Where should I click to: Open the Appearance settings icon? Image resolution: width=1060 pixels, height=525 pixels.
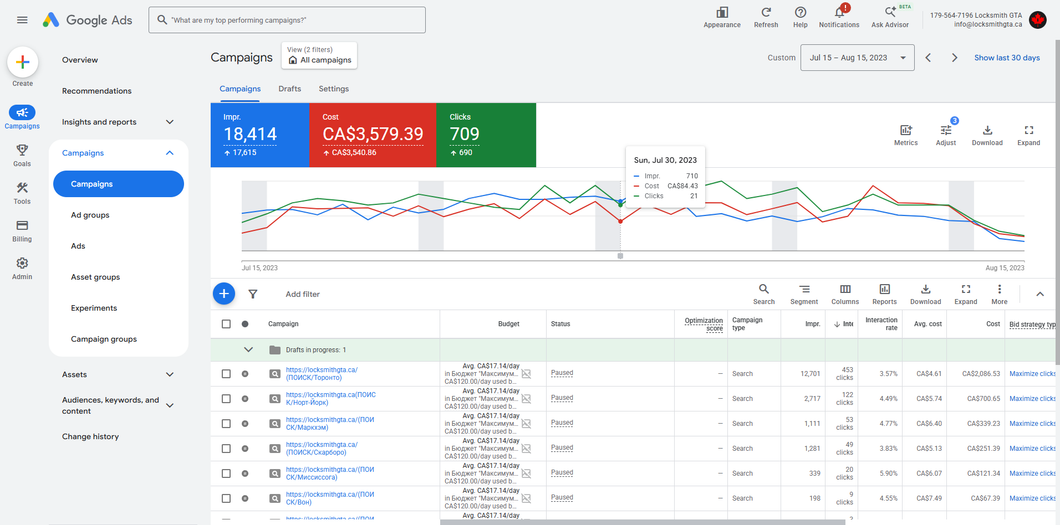click(x=722, y=18)
